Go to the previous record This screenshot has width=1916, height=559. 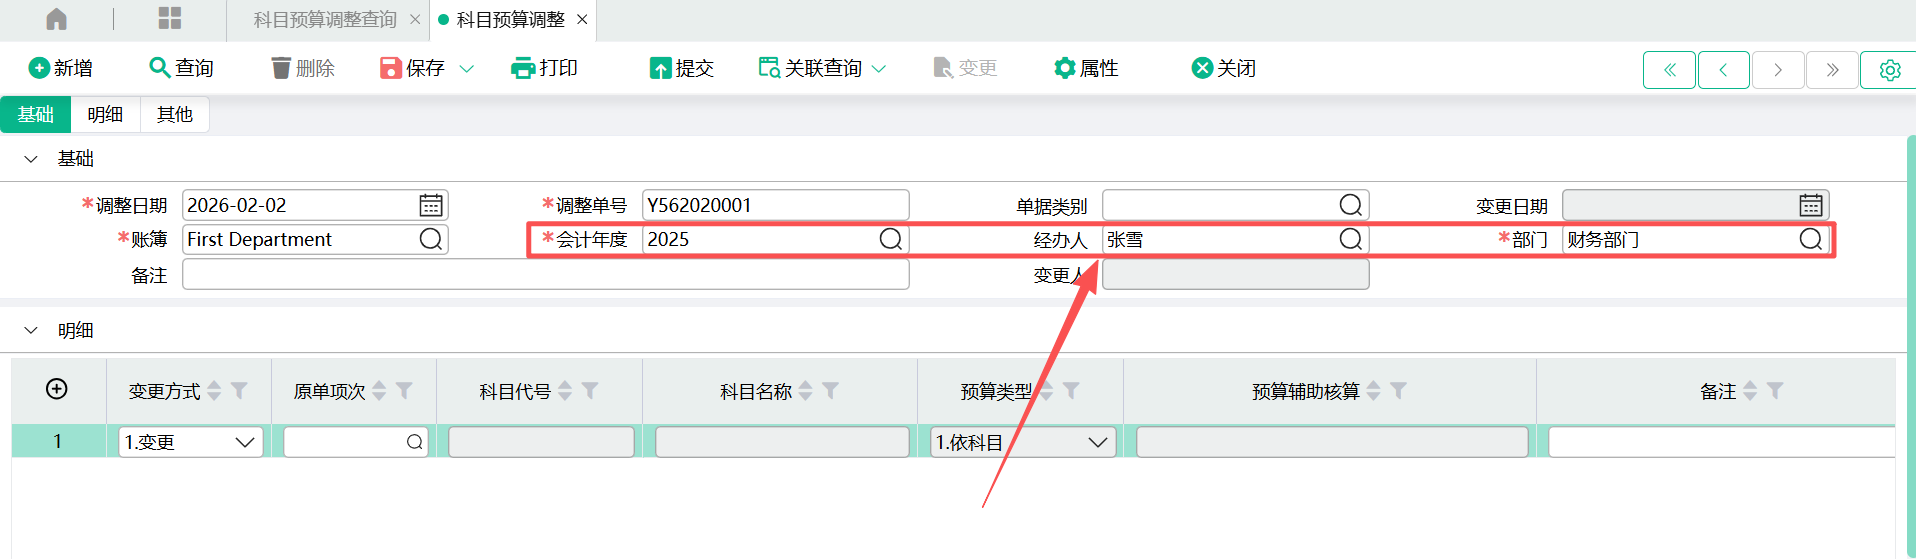tap(1723, 70)
